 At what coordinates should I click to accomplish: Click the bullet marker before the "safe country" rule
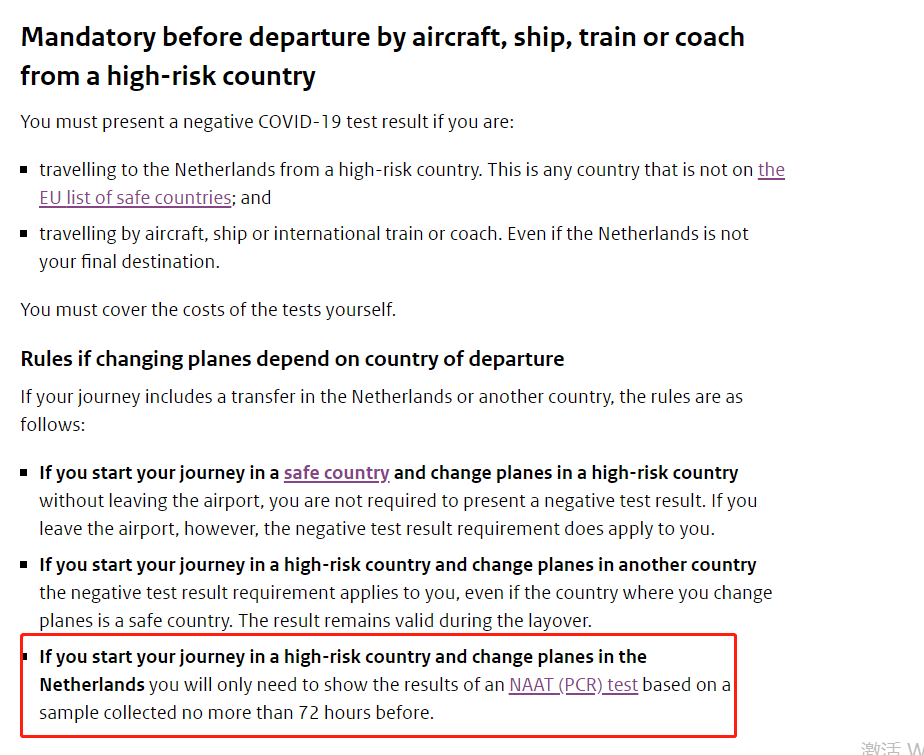coord(24,472)
